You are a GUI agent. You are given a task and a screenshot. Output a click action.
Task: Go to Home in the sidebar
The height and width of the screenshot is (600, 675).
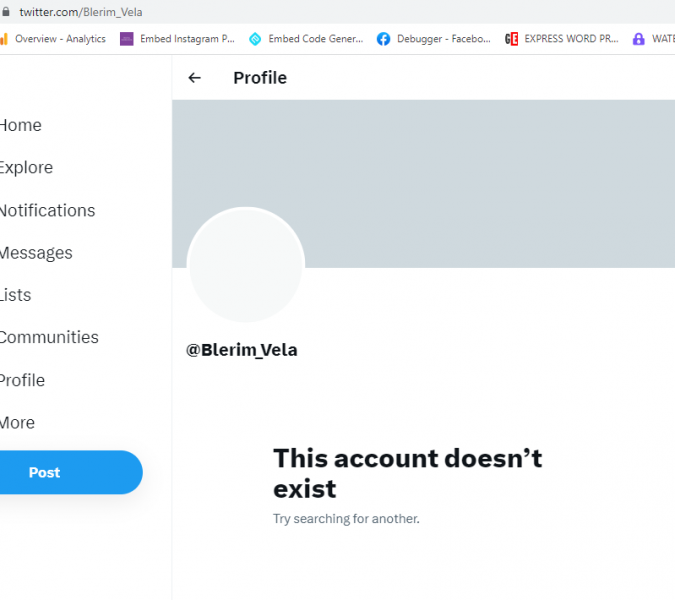[x=20, y=125]
